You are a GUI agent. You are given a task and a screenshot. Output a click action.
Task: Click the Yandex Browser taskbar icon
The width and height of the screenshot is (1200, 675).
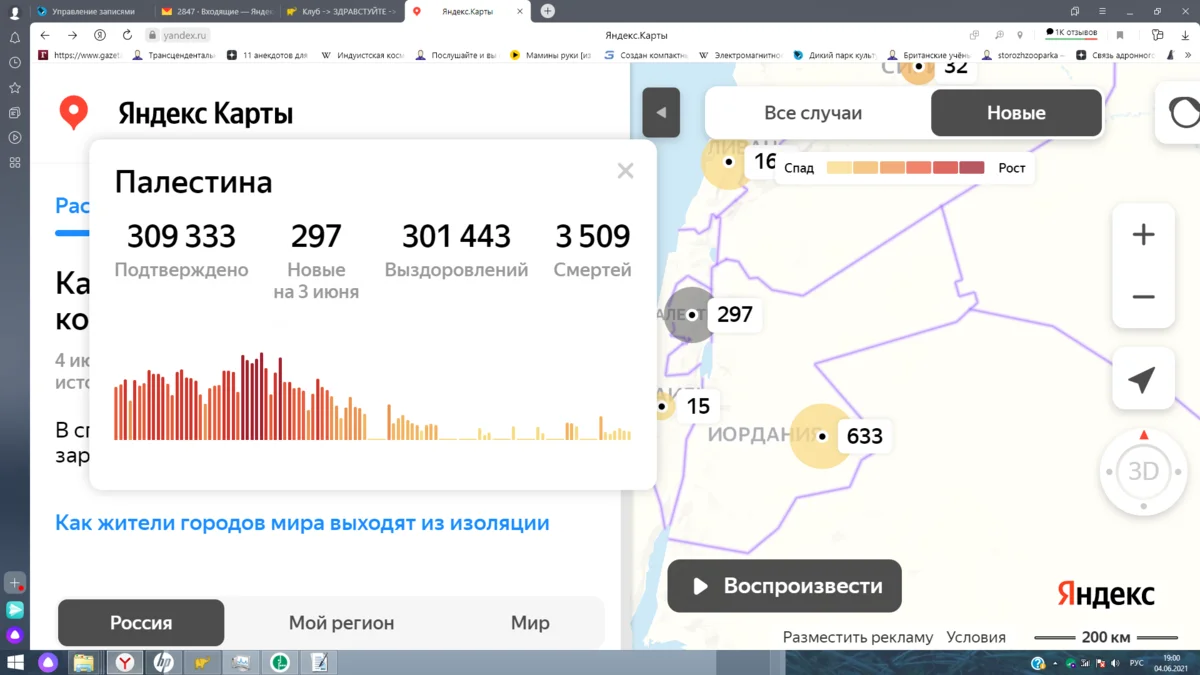click(x=124, y=662)
